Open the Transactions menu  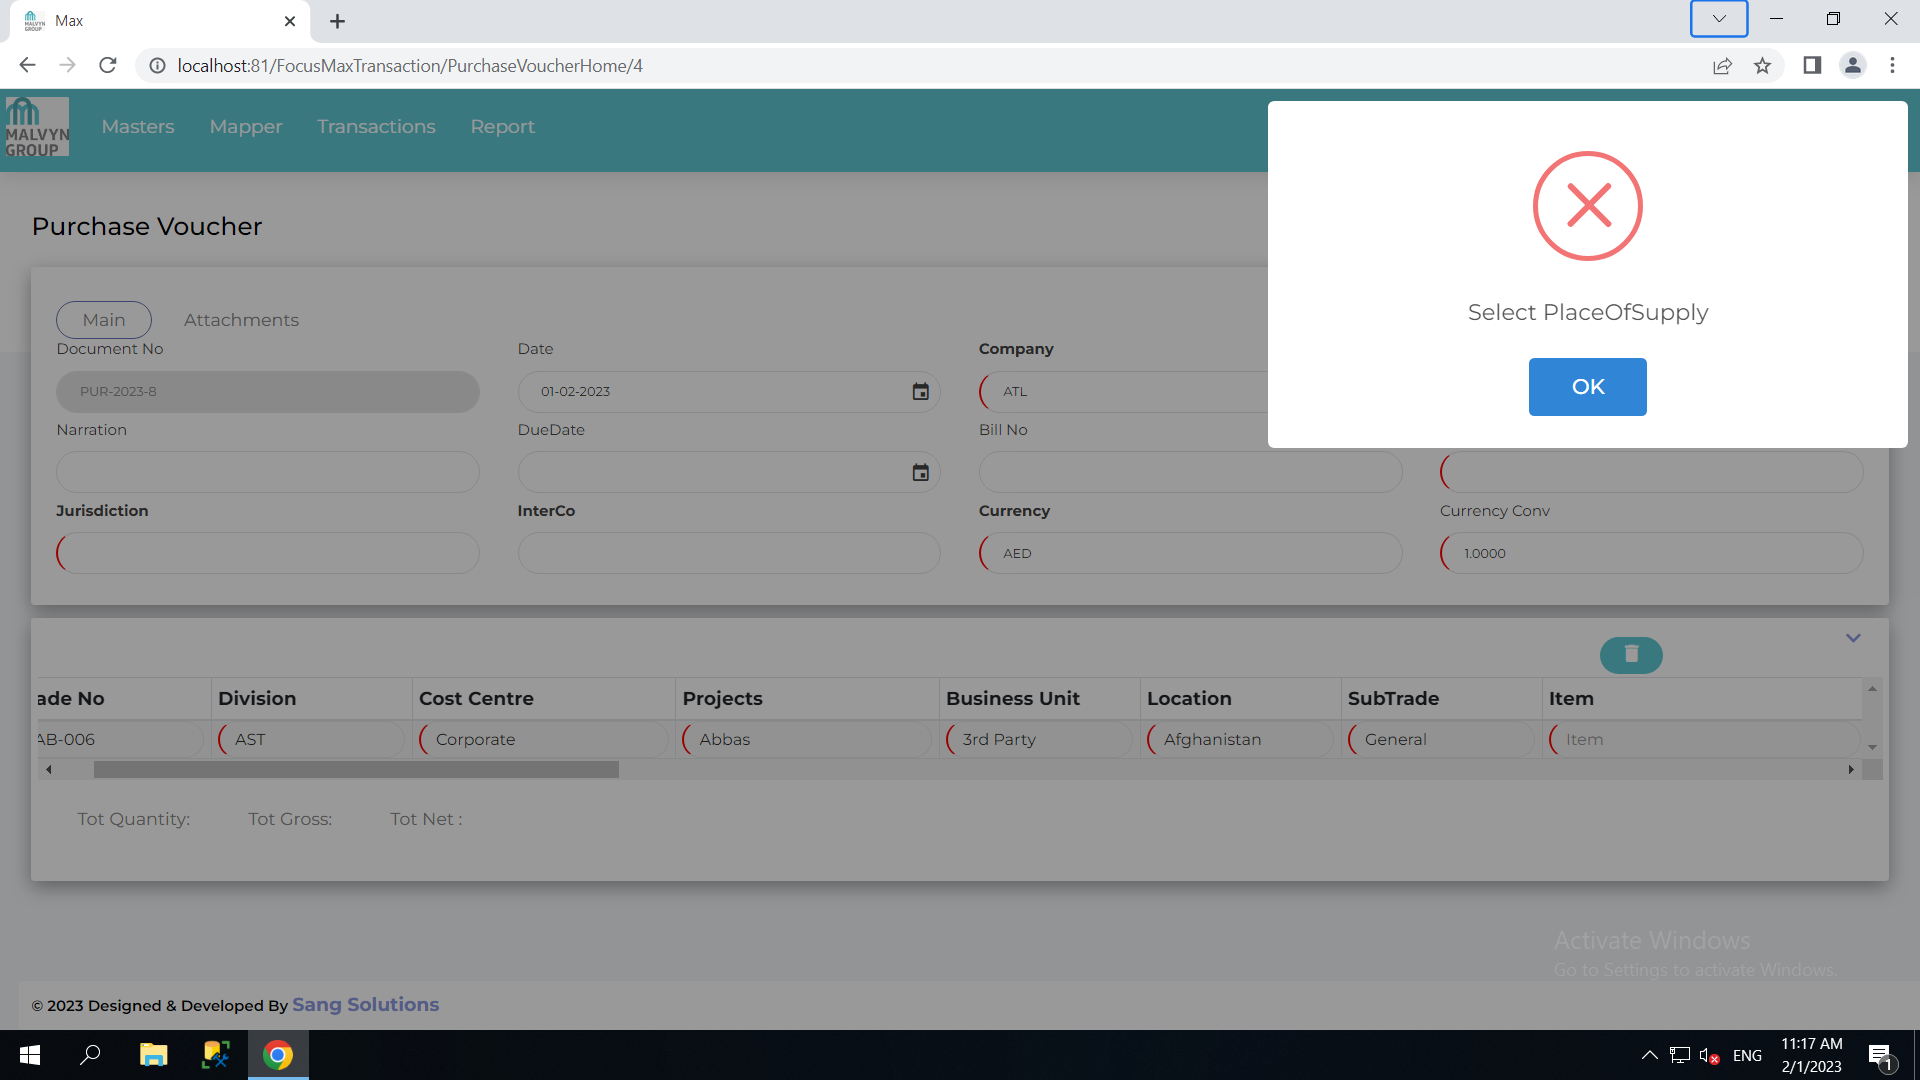coord(376,127)
